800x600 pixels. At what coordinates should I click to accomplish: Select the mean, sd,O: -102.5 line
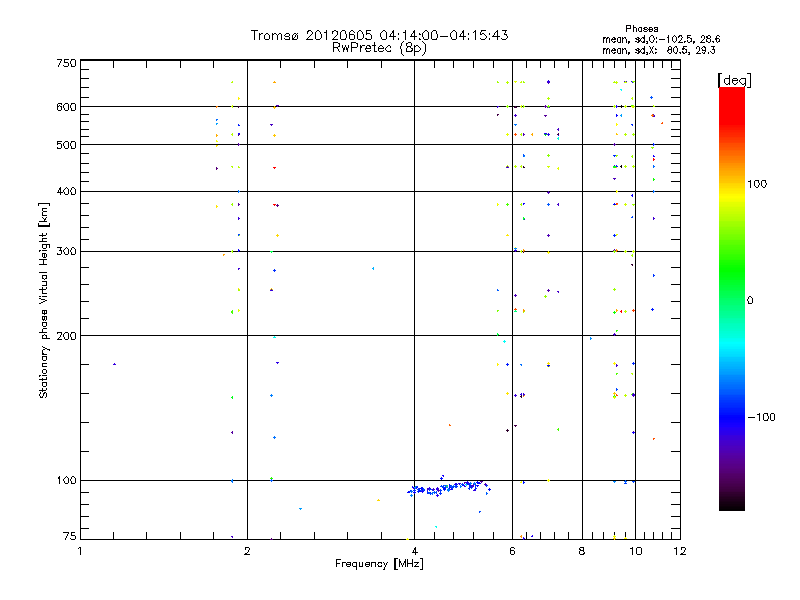[x=661, y=39]
